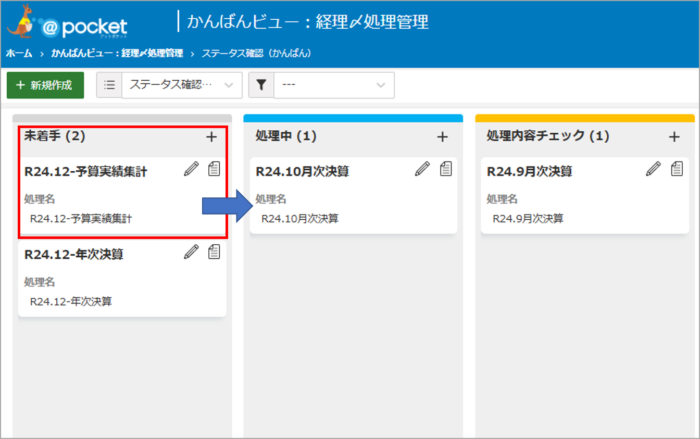The height and width of the screenshot is (439, 700).
Task: Add a card to 処理中 column with plus
Action: [x=442, y=137]
